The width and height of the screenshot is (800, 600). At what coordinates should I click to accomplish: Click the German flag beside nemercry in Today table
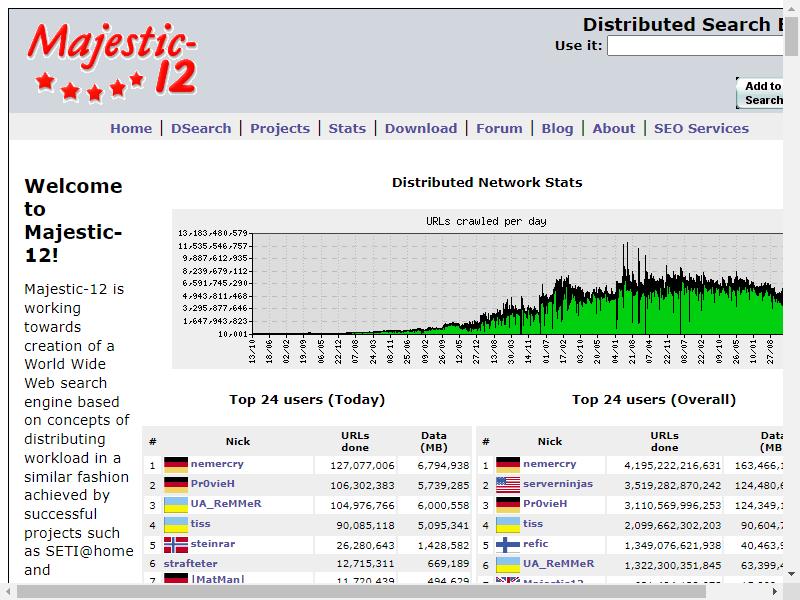(x=176, y=465)
